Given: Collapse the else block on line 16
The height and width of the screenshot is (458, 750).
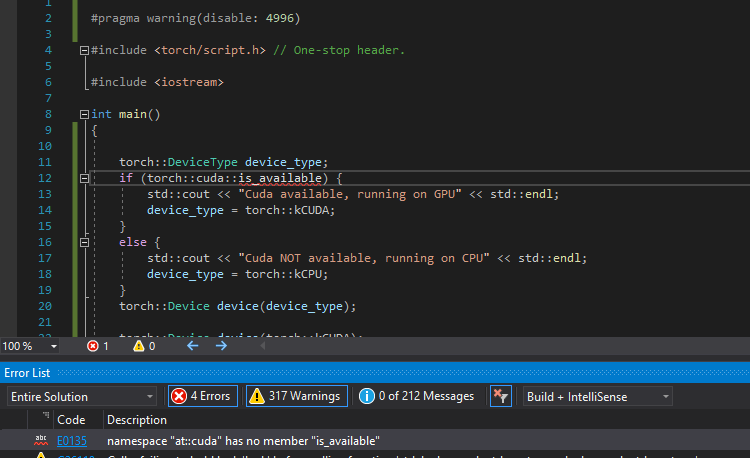Looking at the screenshot, I should (84, 242).
